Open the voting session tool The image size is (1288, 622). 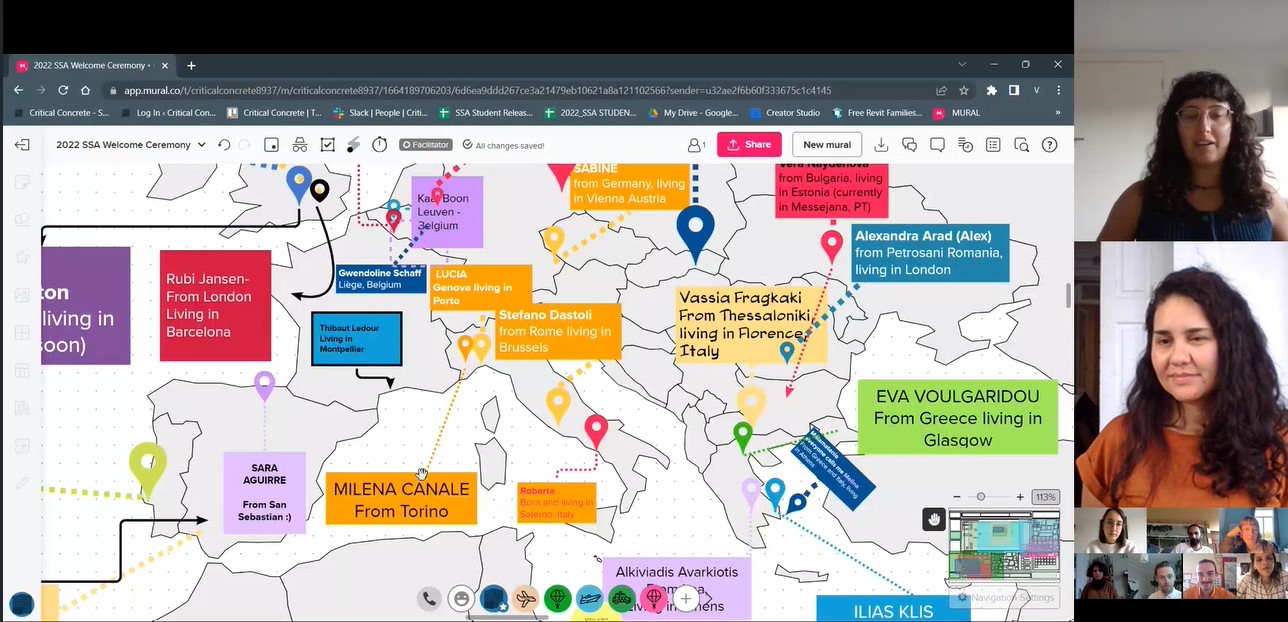pos(327,145)
